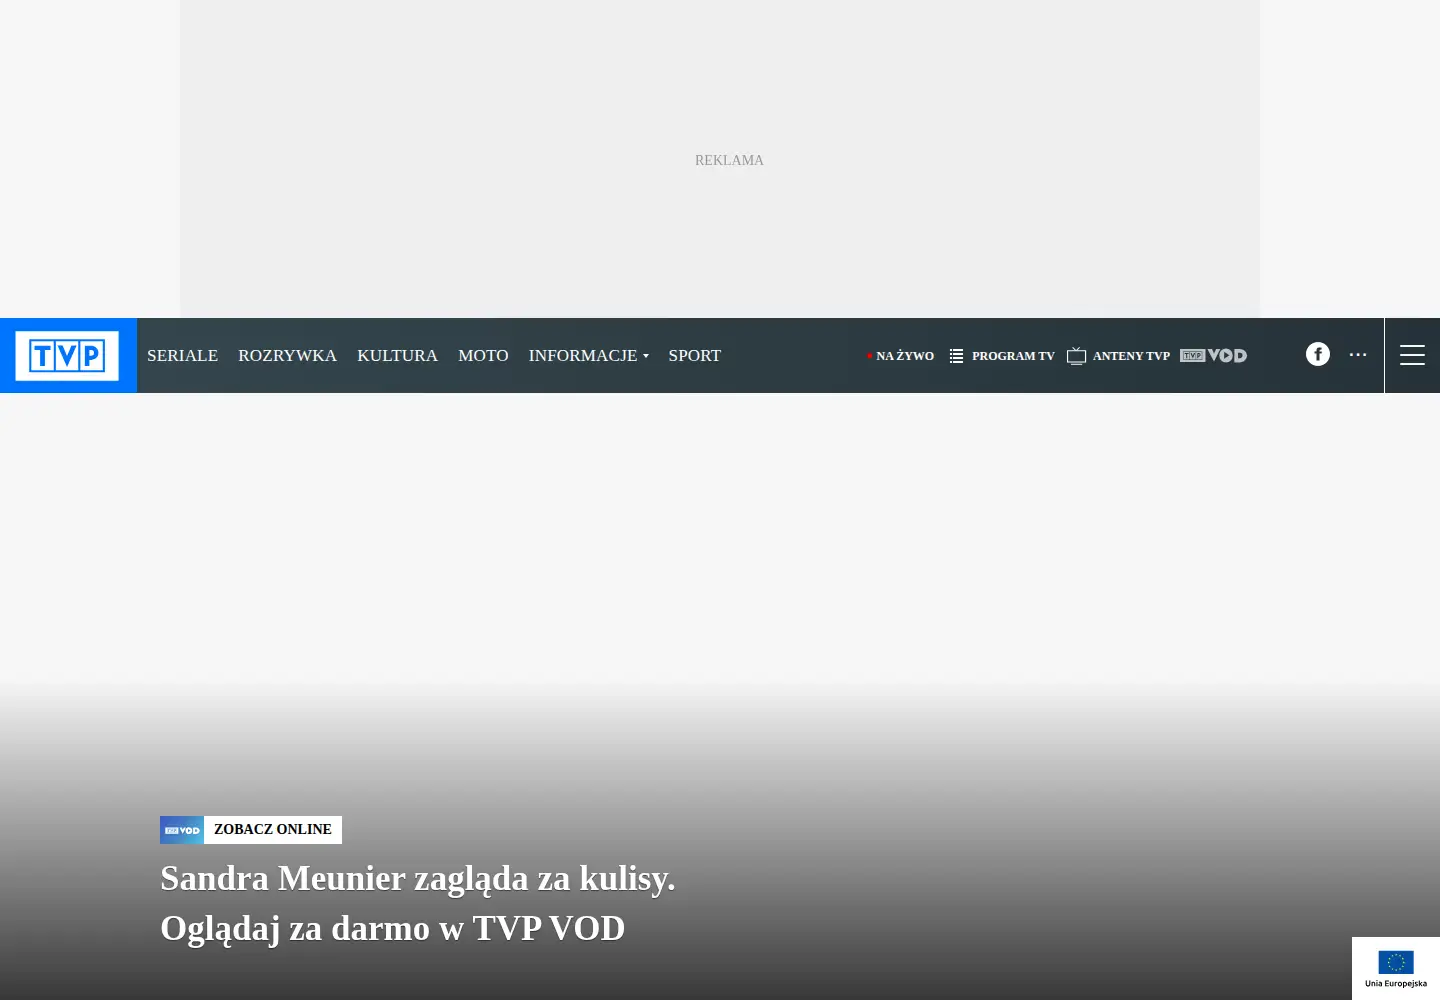Click the Unia Europejska flag badge
This screenshot has width=1440, height=1000.
(1396, 968)
